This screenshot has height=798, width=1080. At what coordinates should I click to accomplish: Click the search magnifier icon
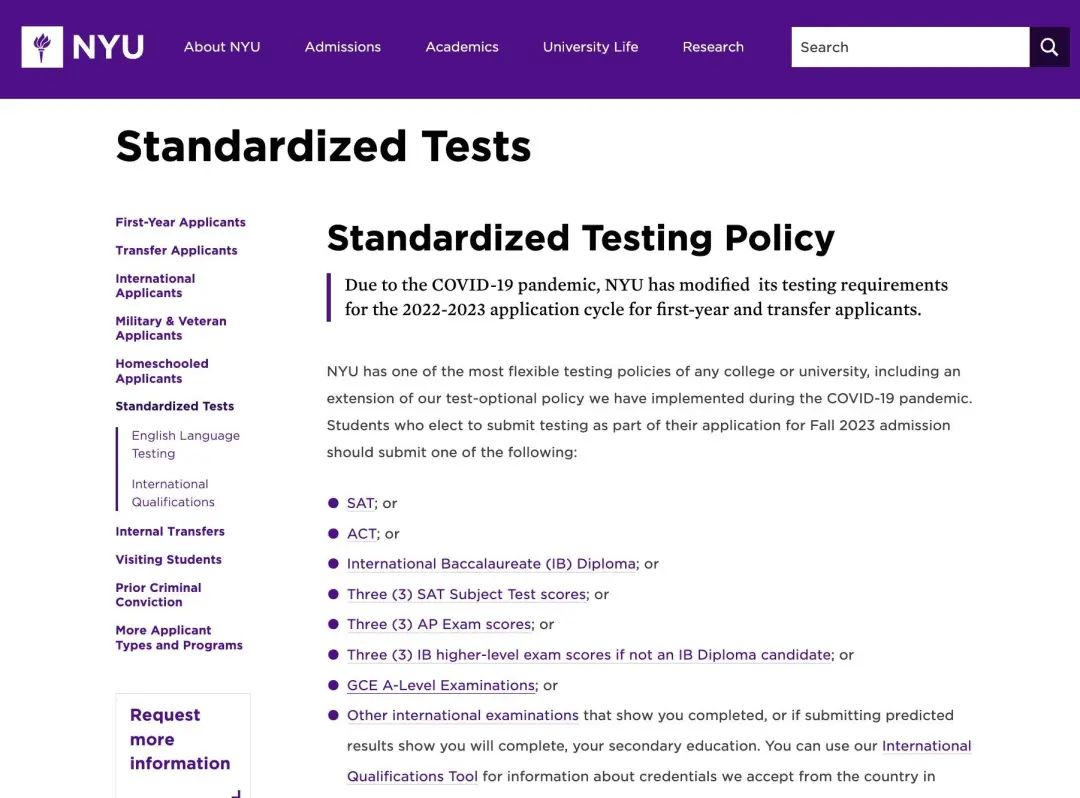1049,47
